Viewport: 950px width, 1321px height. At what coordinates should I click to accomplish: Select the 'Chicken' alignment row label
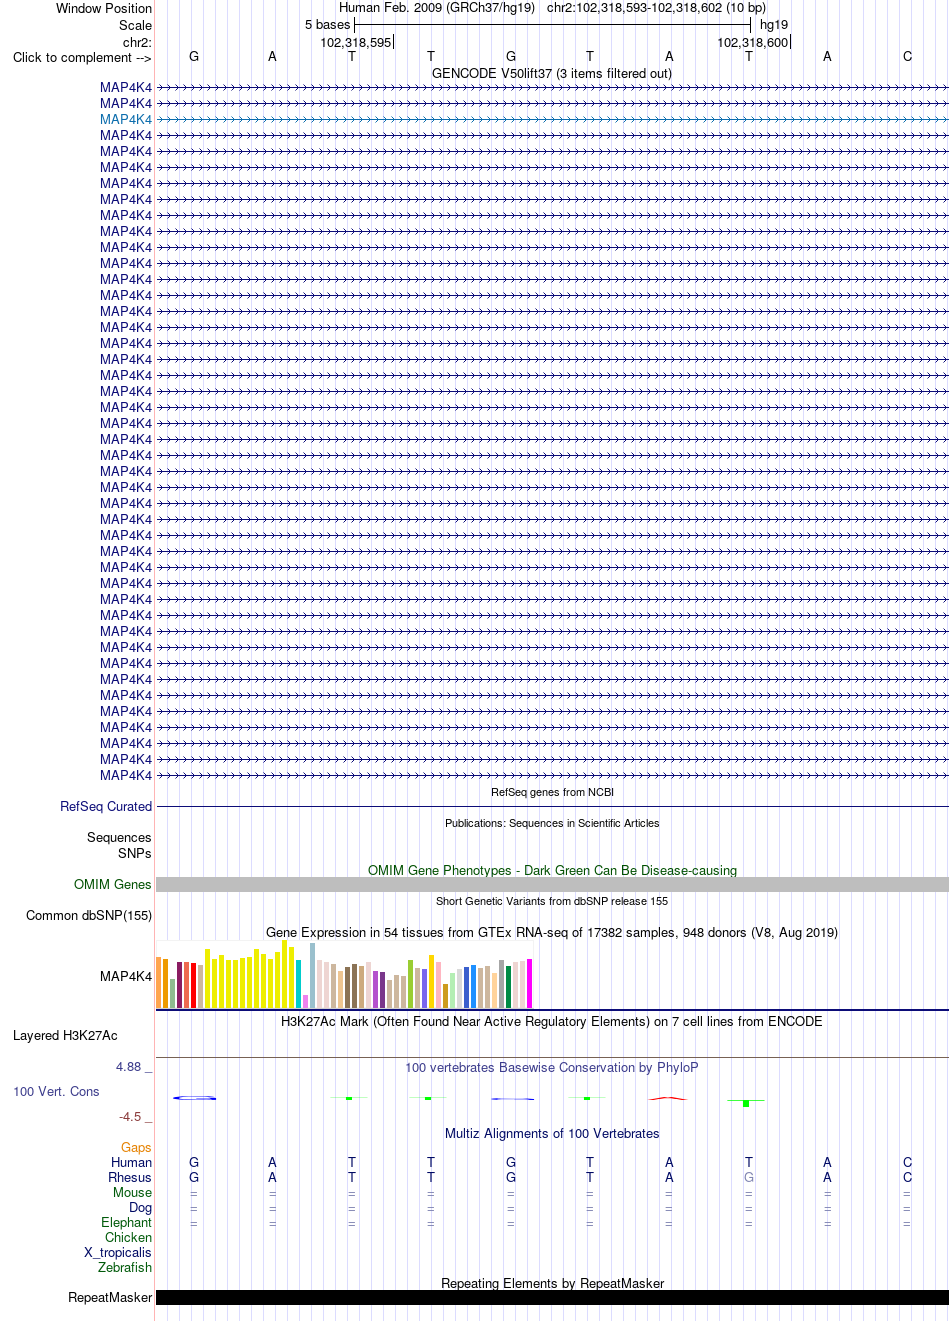click(x=129, y=1237)
